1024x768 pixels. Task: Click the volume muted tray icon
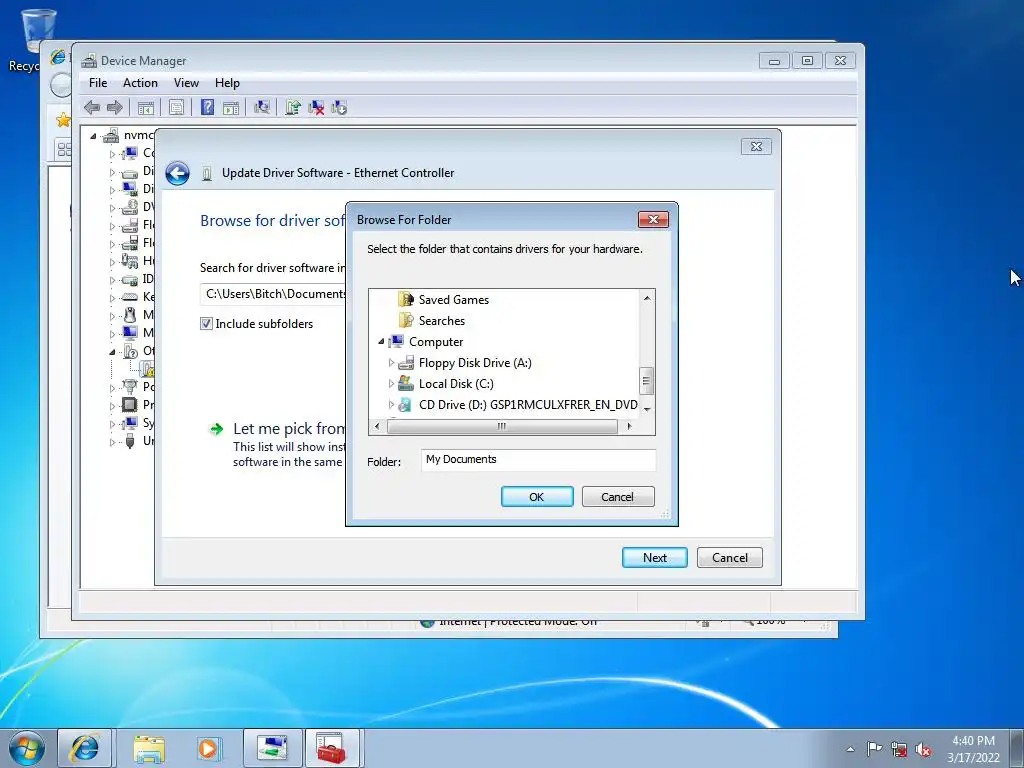(923, 749)
